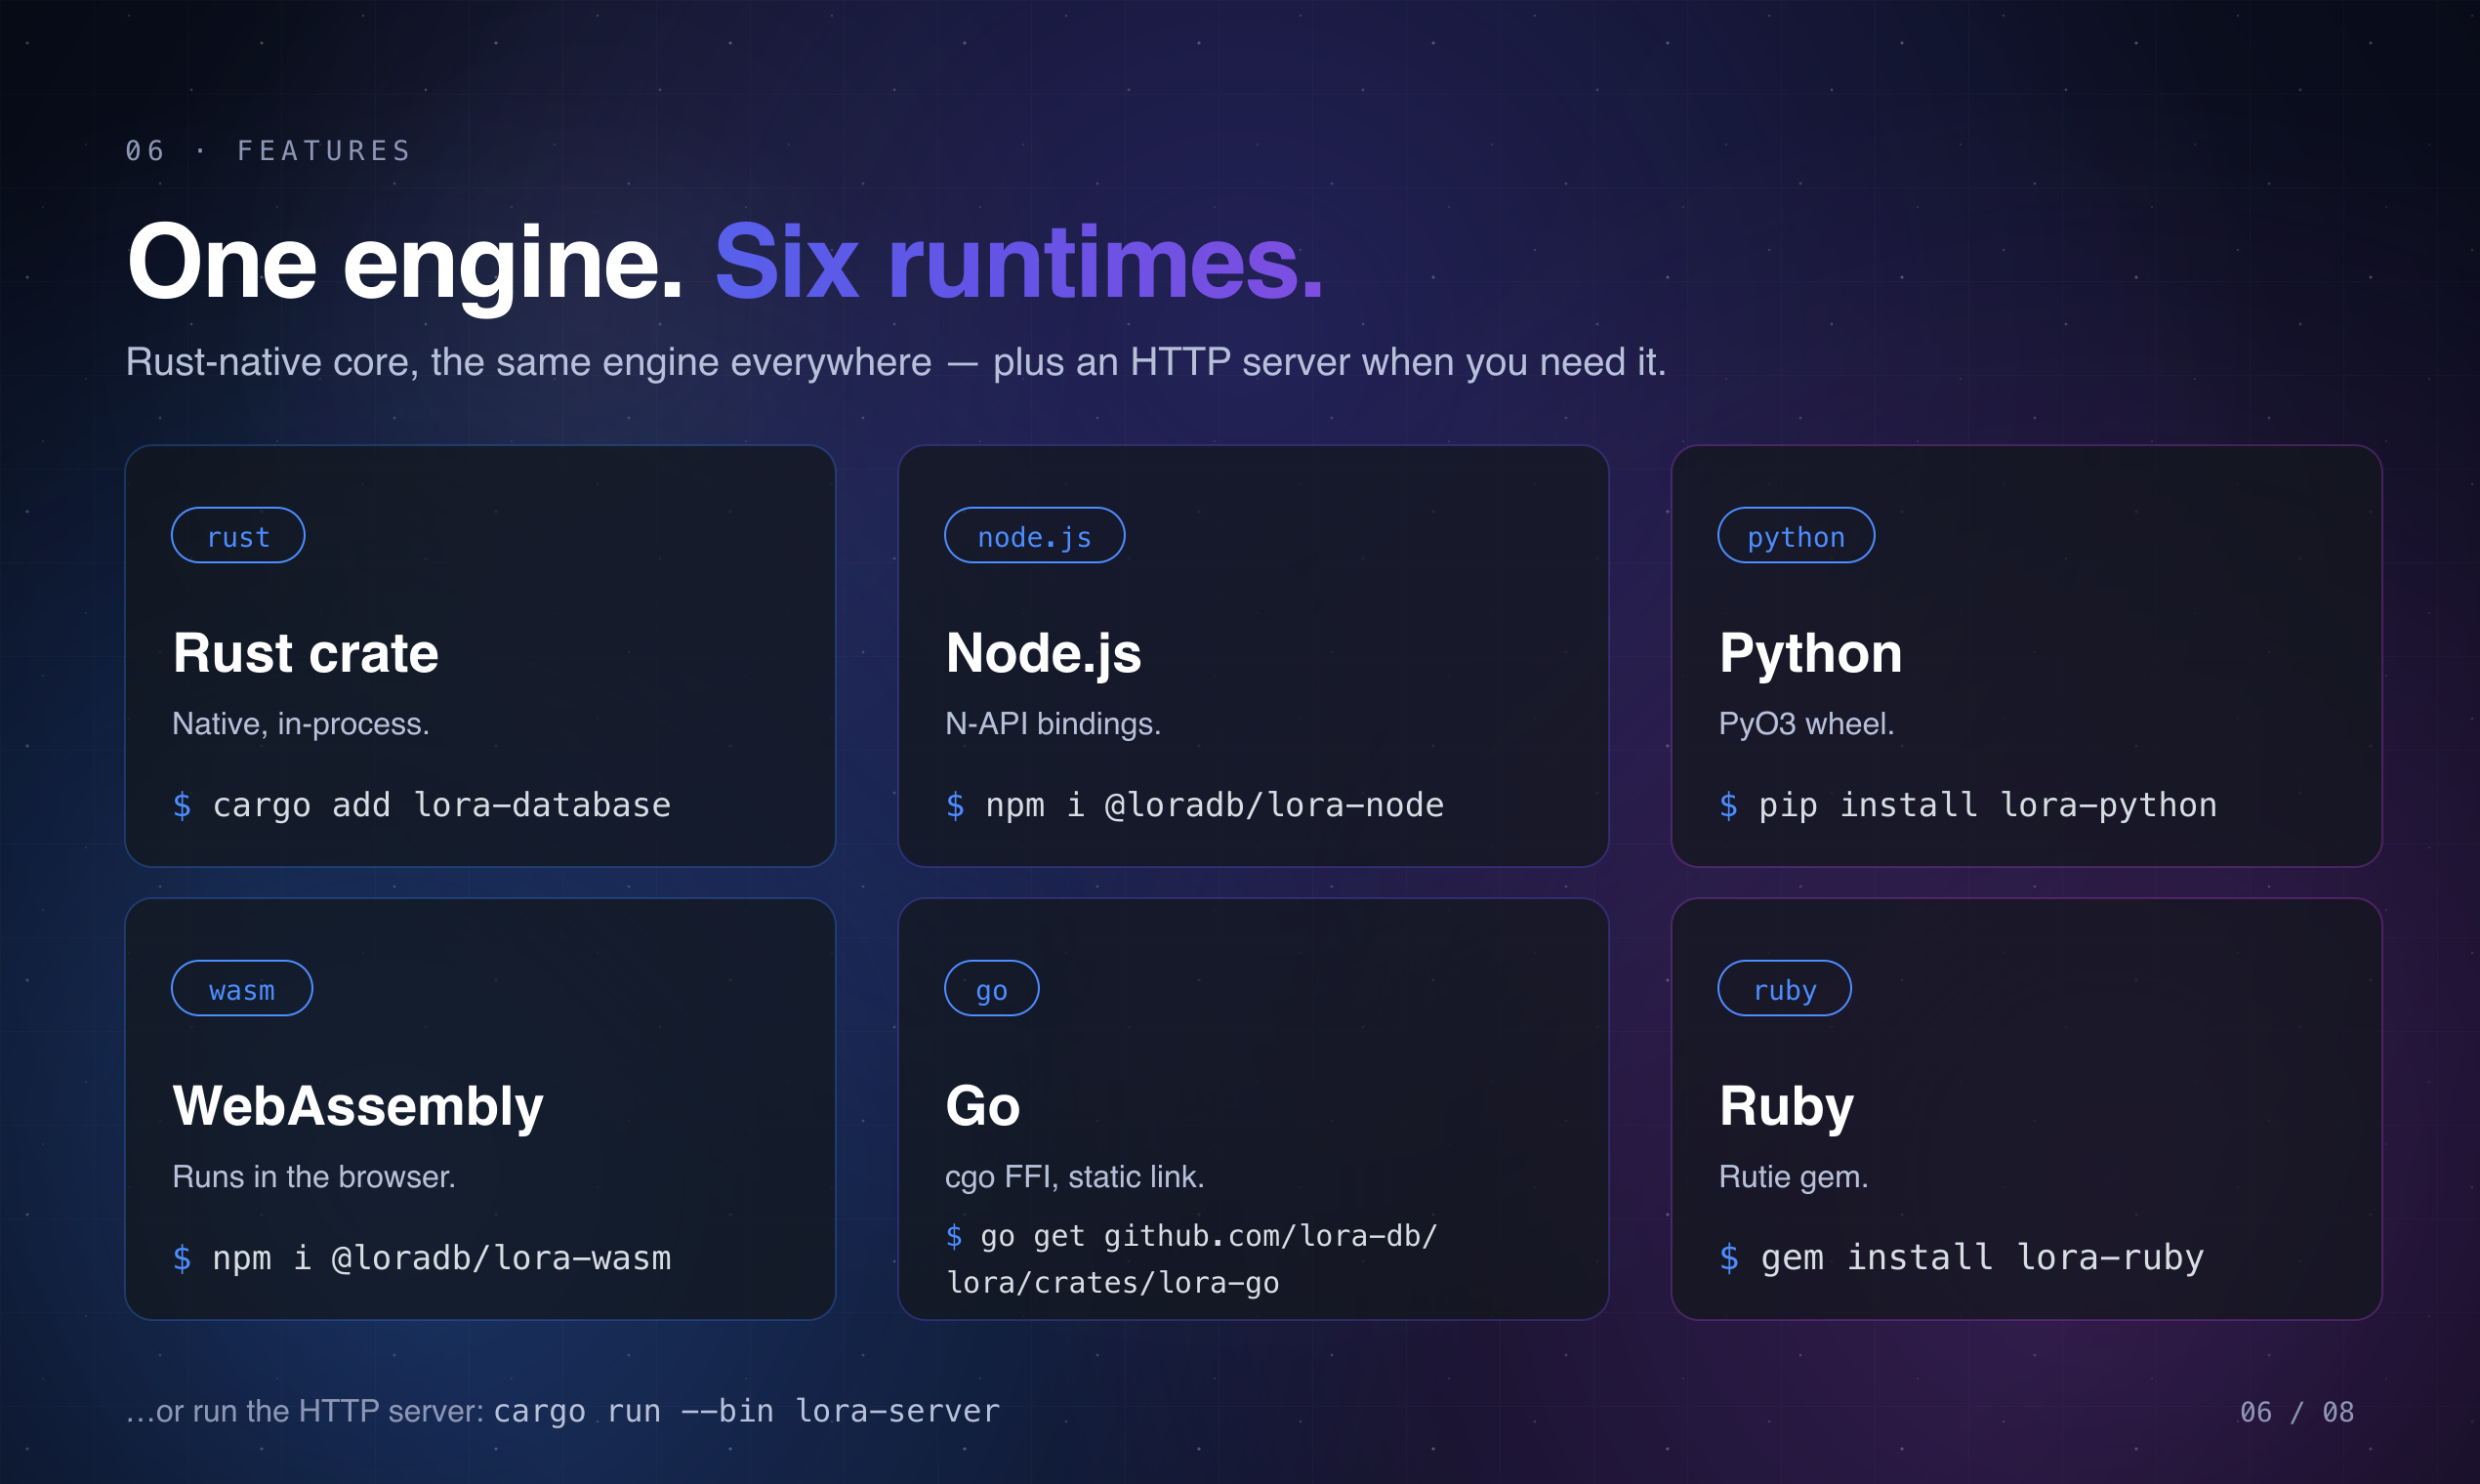Viewport: 2480px width, 1484px height.
Task: Click the "gem install lora-ruby" command
Action: (x=1982, y=1258)
